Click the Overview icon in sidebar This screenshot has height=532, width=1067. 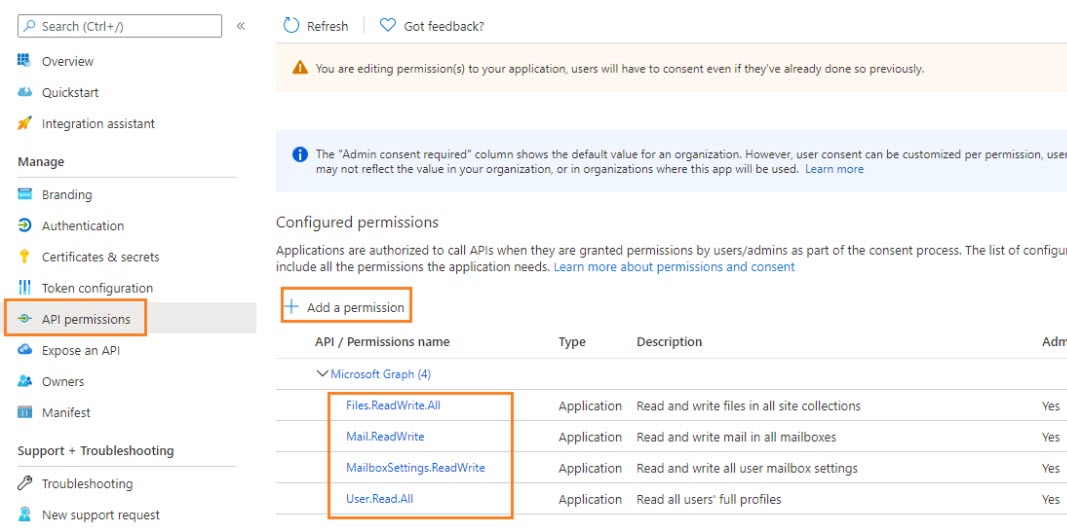(x=25, y=61)
